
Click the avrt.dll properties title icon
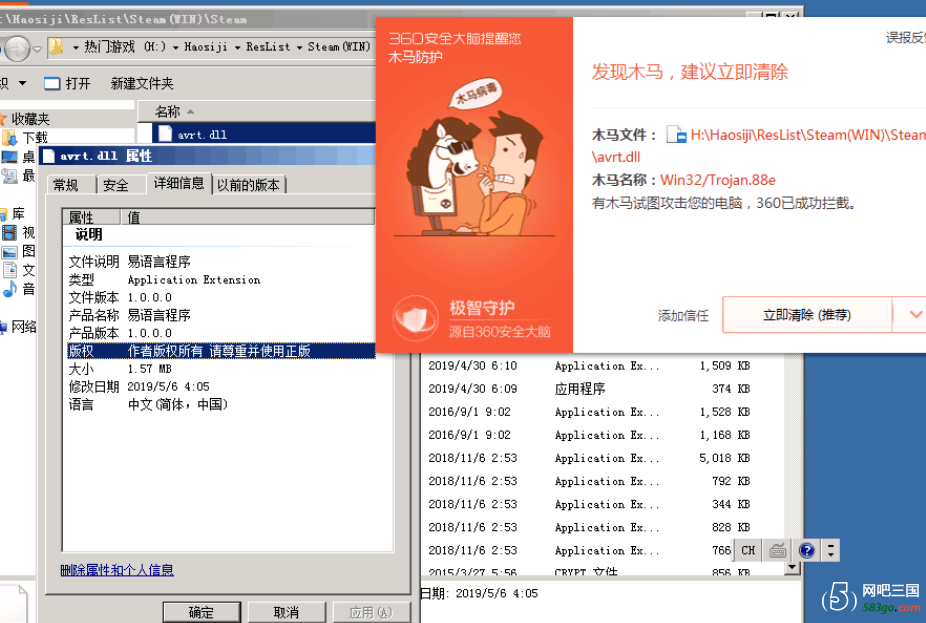(49, 156)
